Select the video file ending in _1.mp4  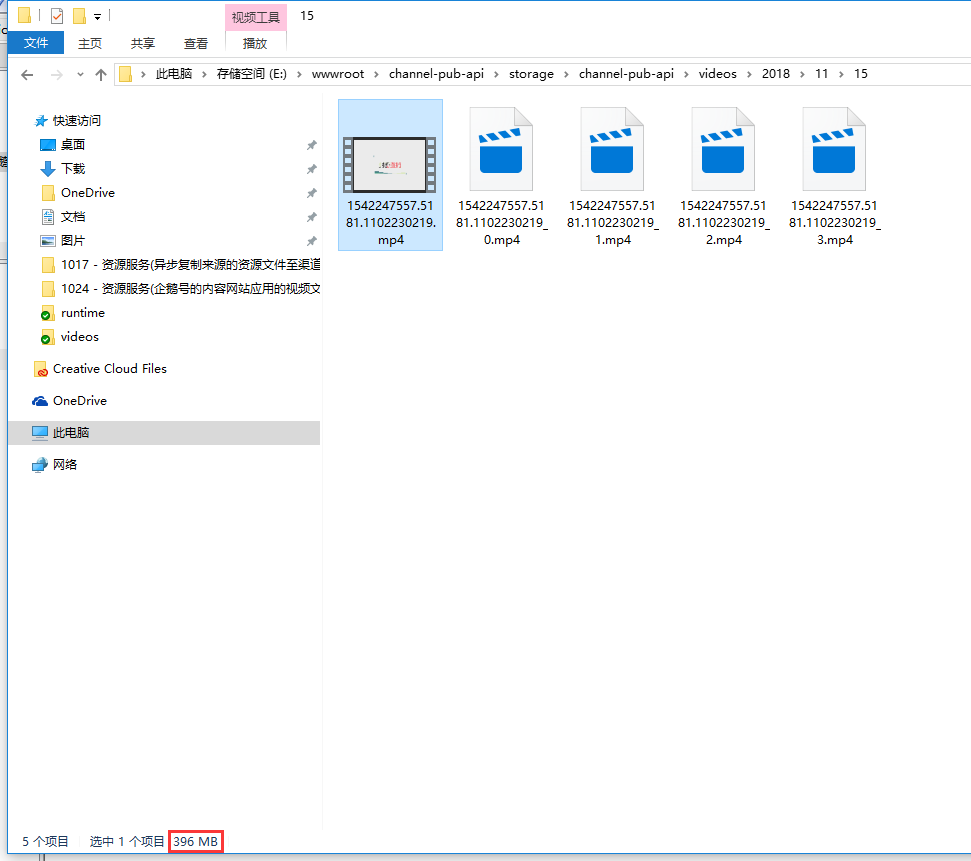(x=612, y=177)
